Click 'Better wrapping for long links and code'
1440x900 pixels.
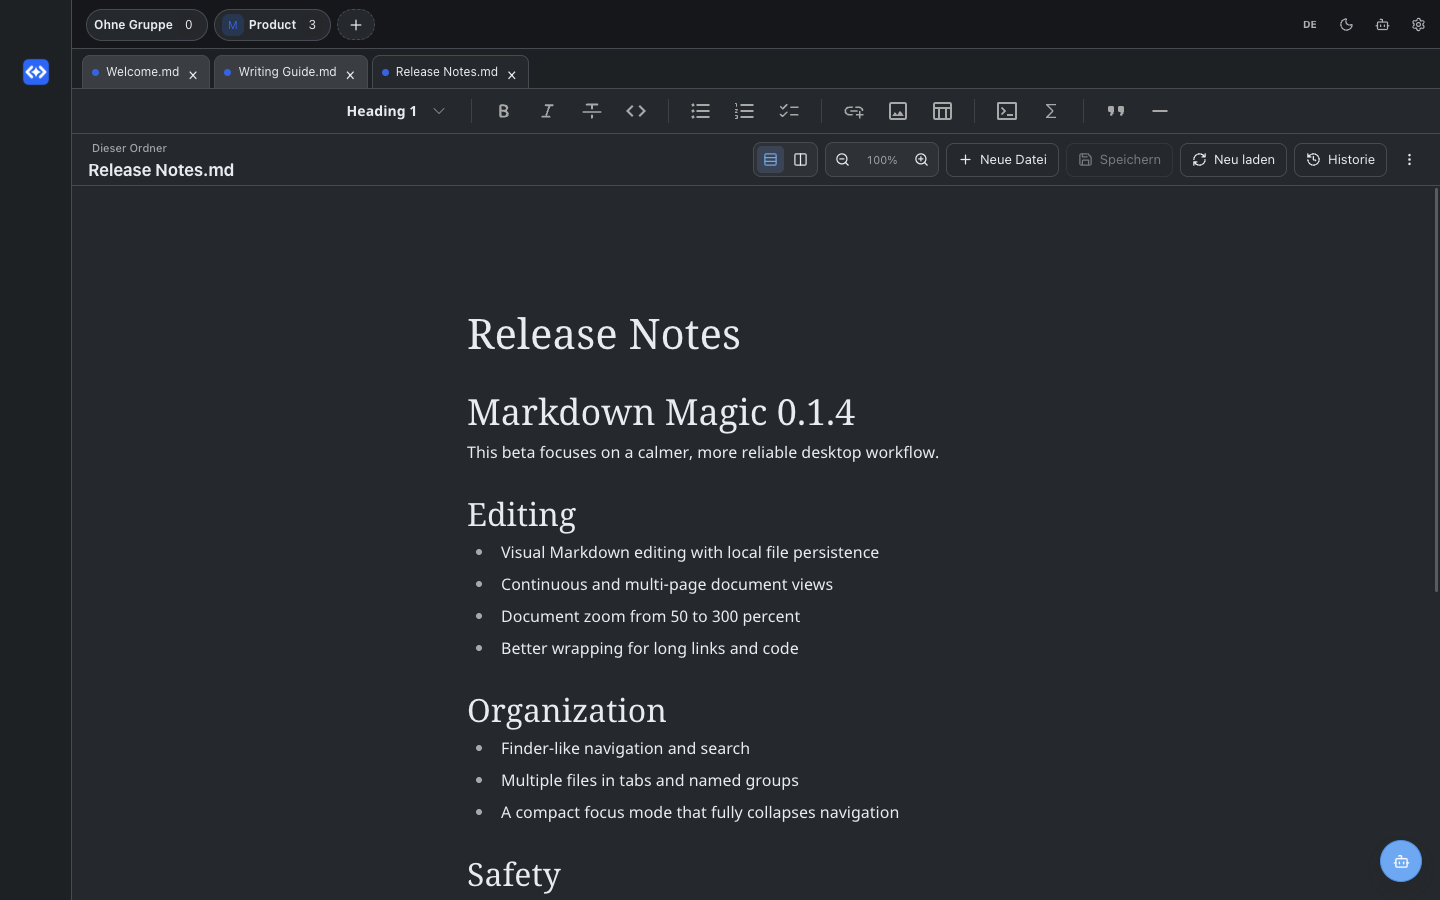point(650,648)
